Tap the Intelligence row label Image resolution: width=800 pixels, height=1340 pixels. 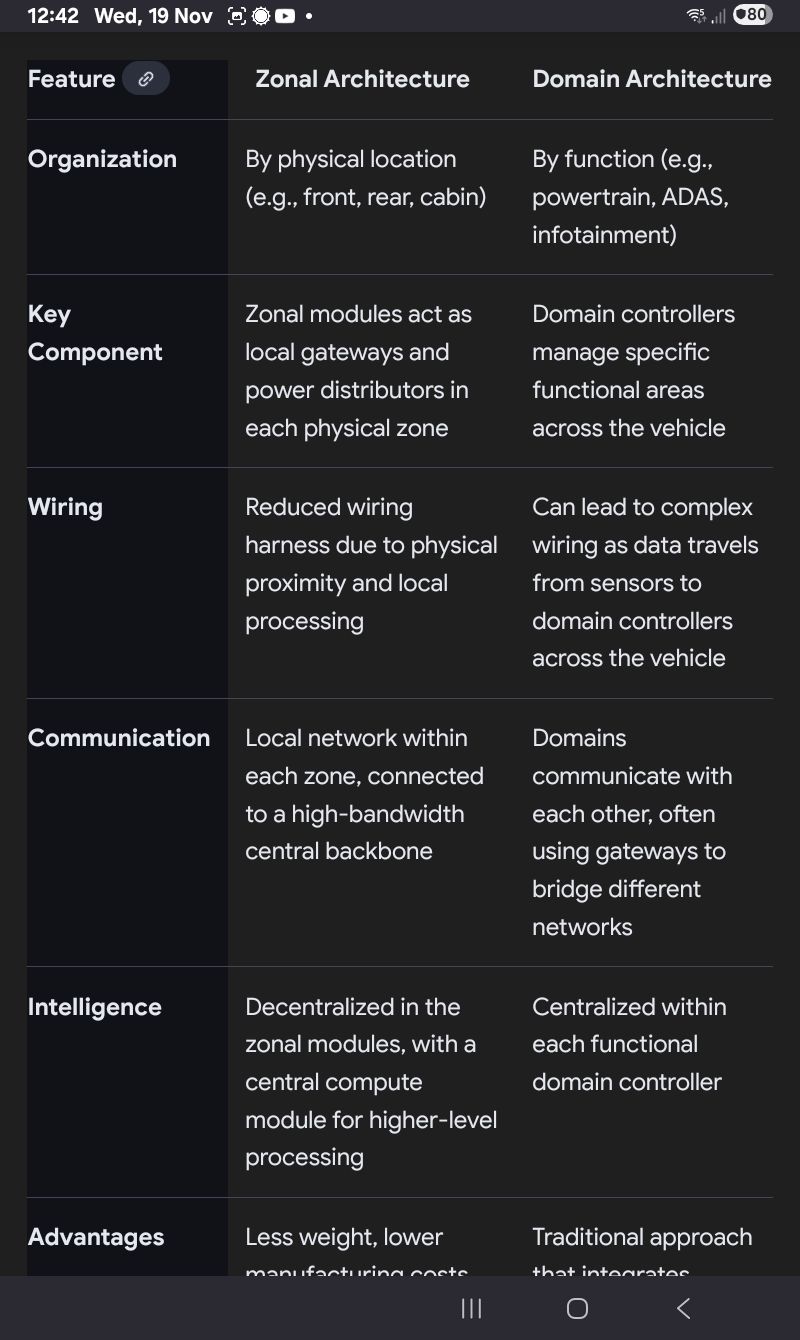click(x=95, y=1007)
